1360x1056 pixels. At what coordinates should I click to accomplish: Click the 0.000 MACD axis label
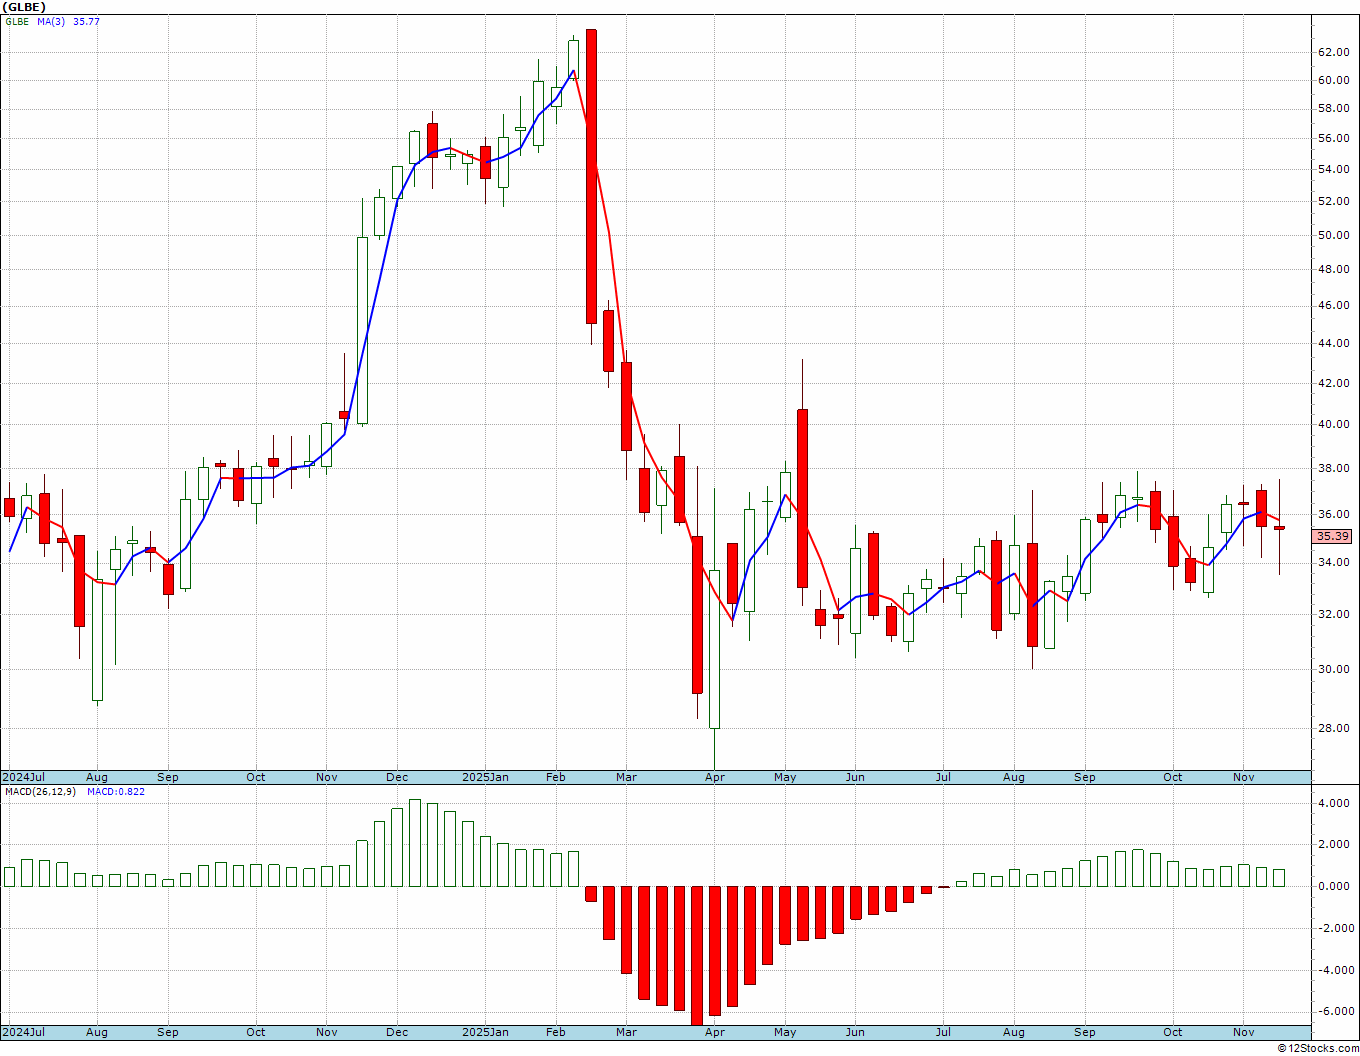1335,887
